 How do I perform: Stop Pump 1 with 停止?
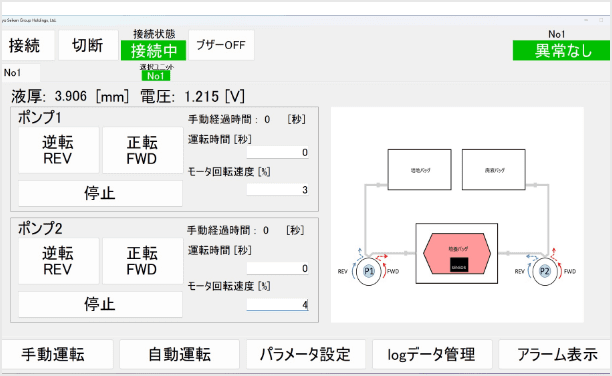(x=100, y=193)
